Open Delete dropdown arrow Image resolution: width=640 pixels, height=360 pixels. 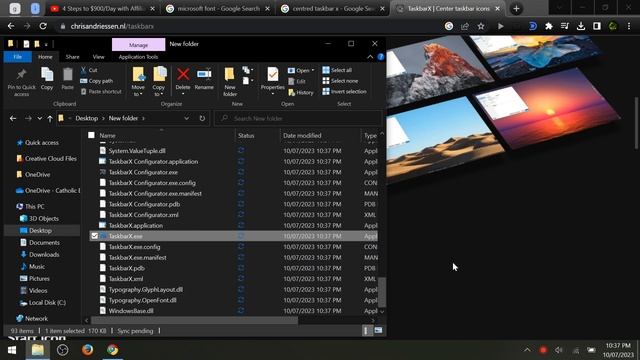coord(183,94)
